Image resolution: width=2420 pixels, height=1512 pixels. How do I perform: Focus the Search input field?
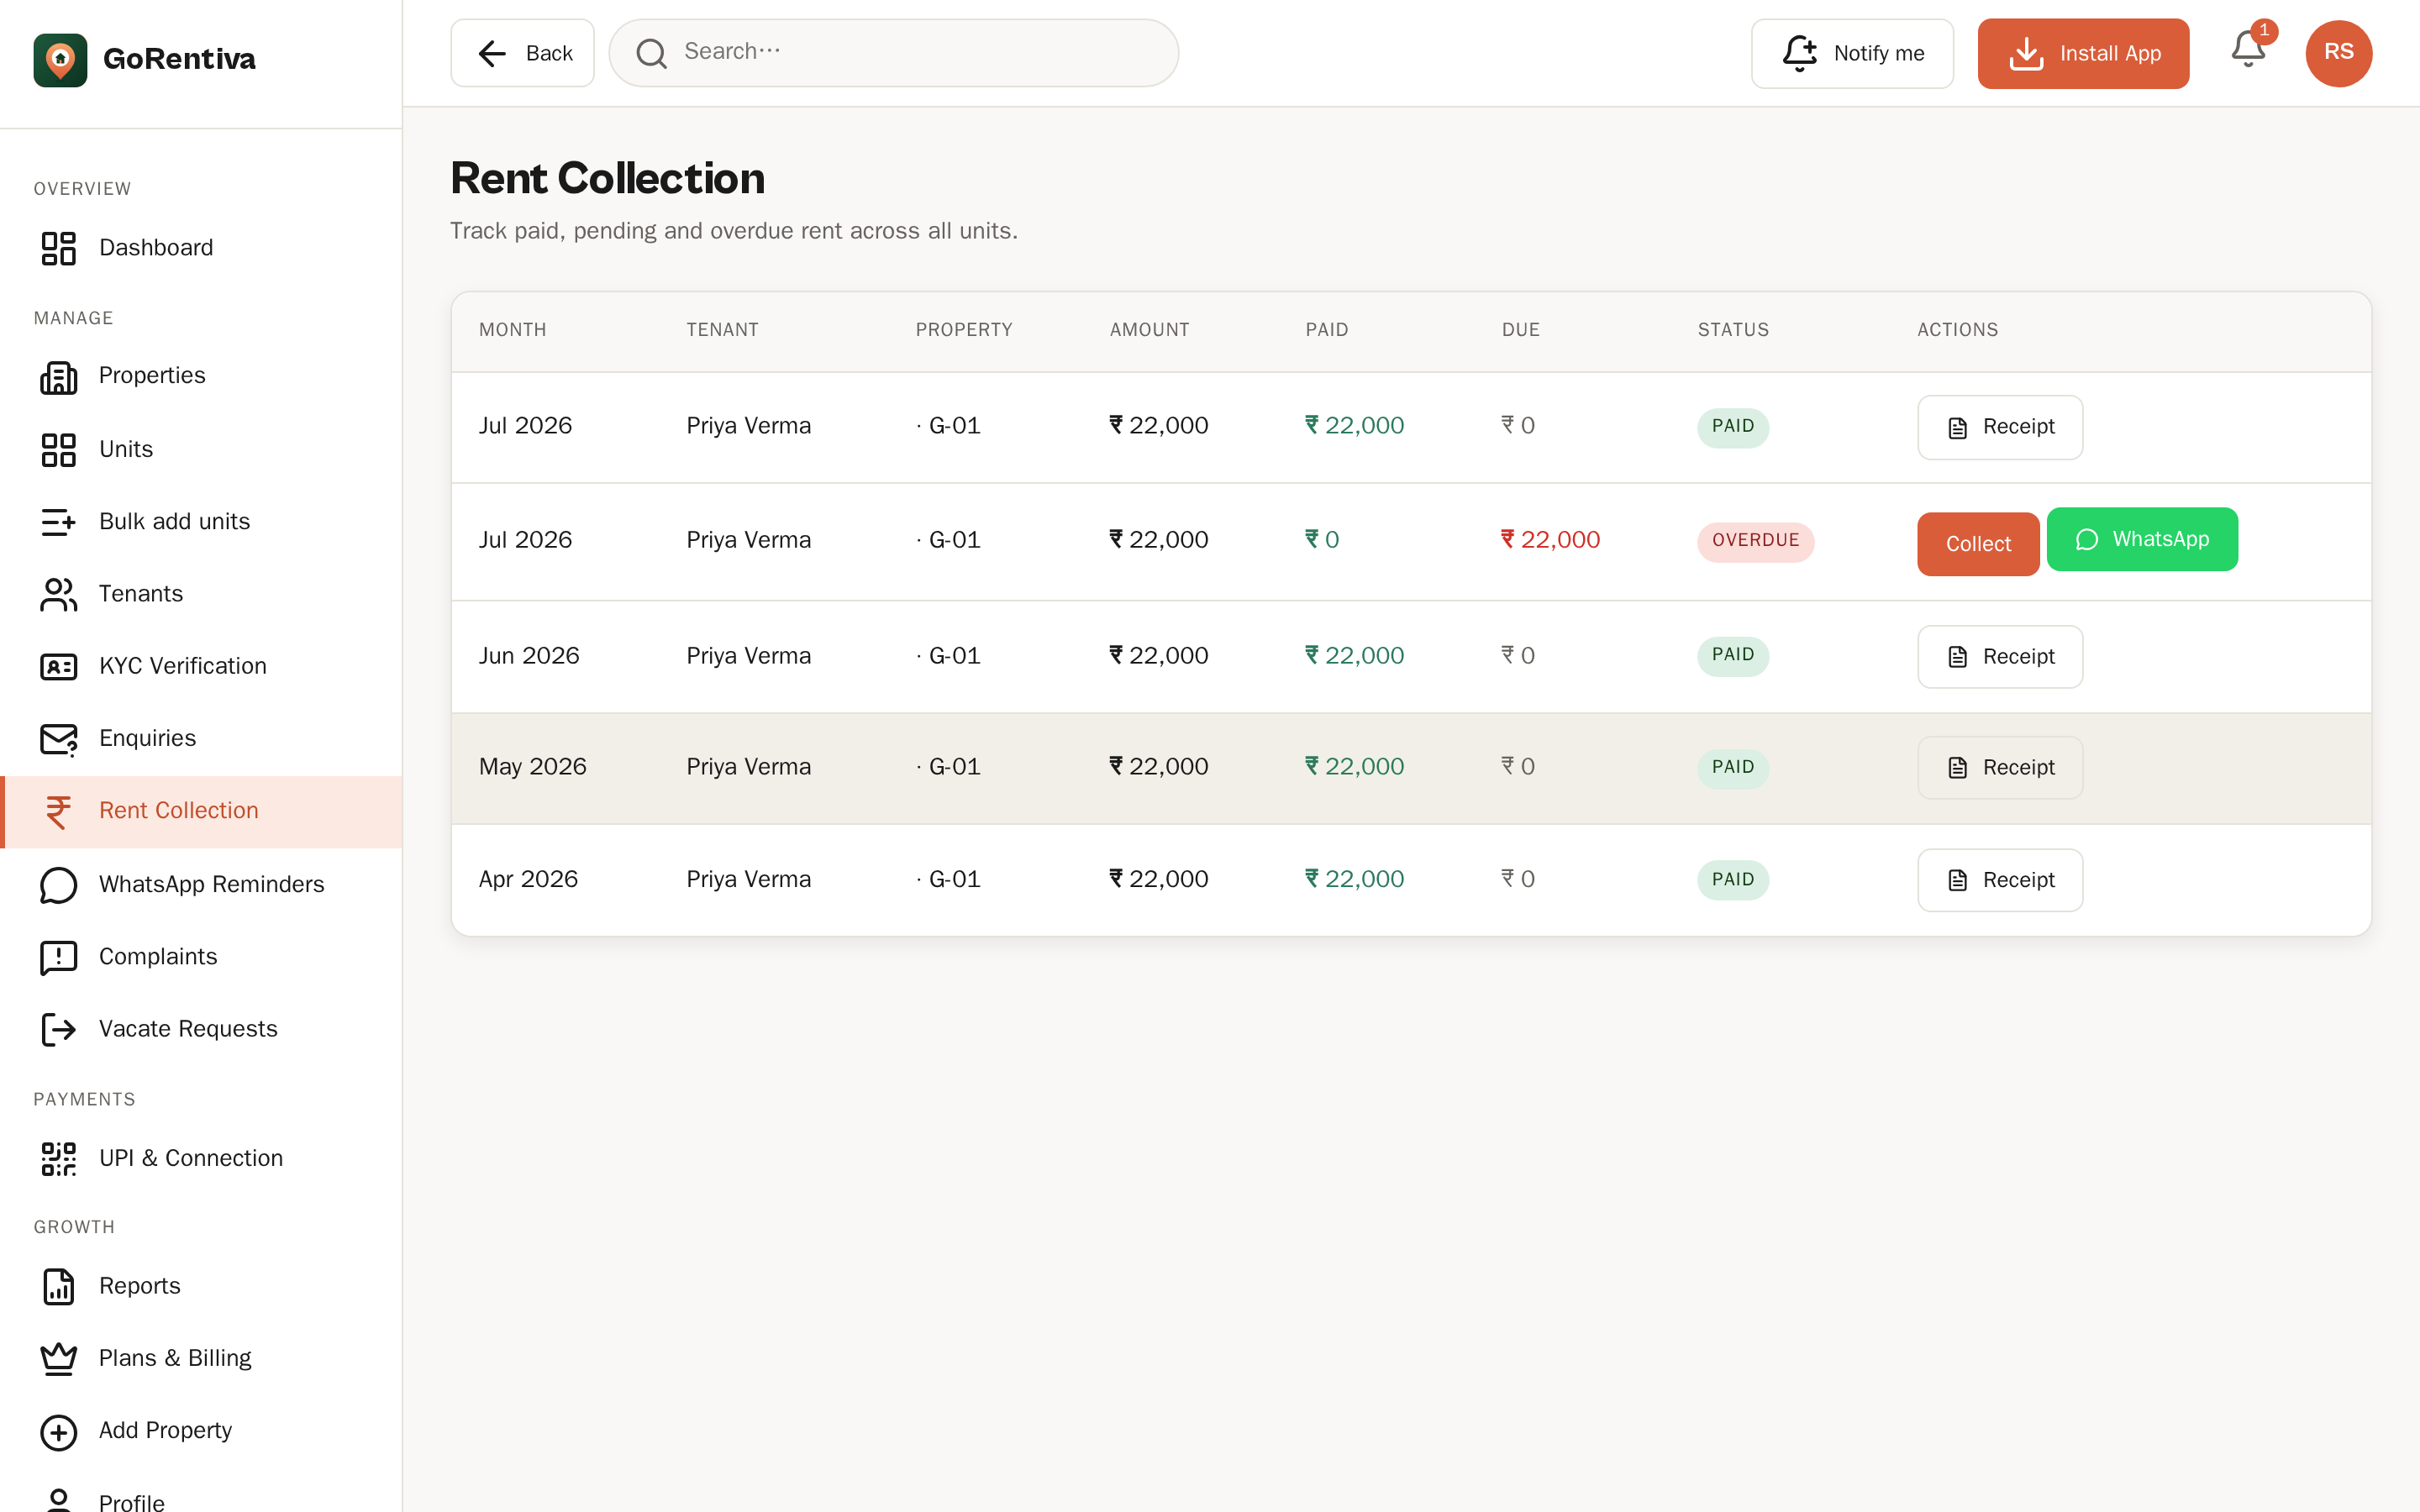(x=893, y=53)
